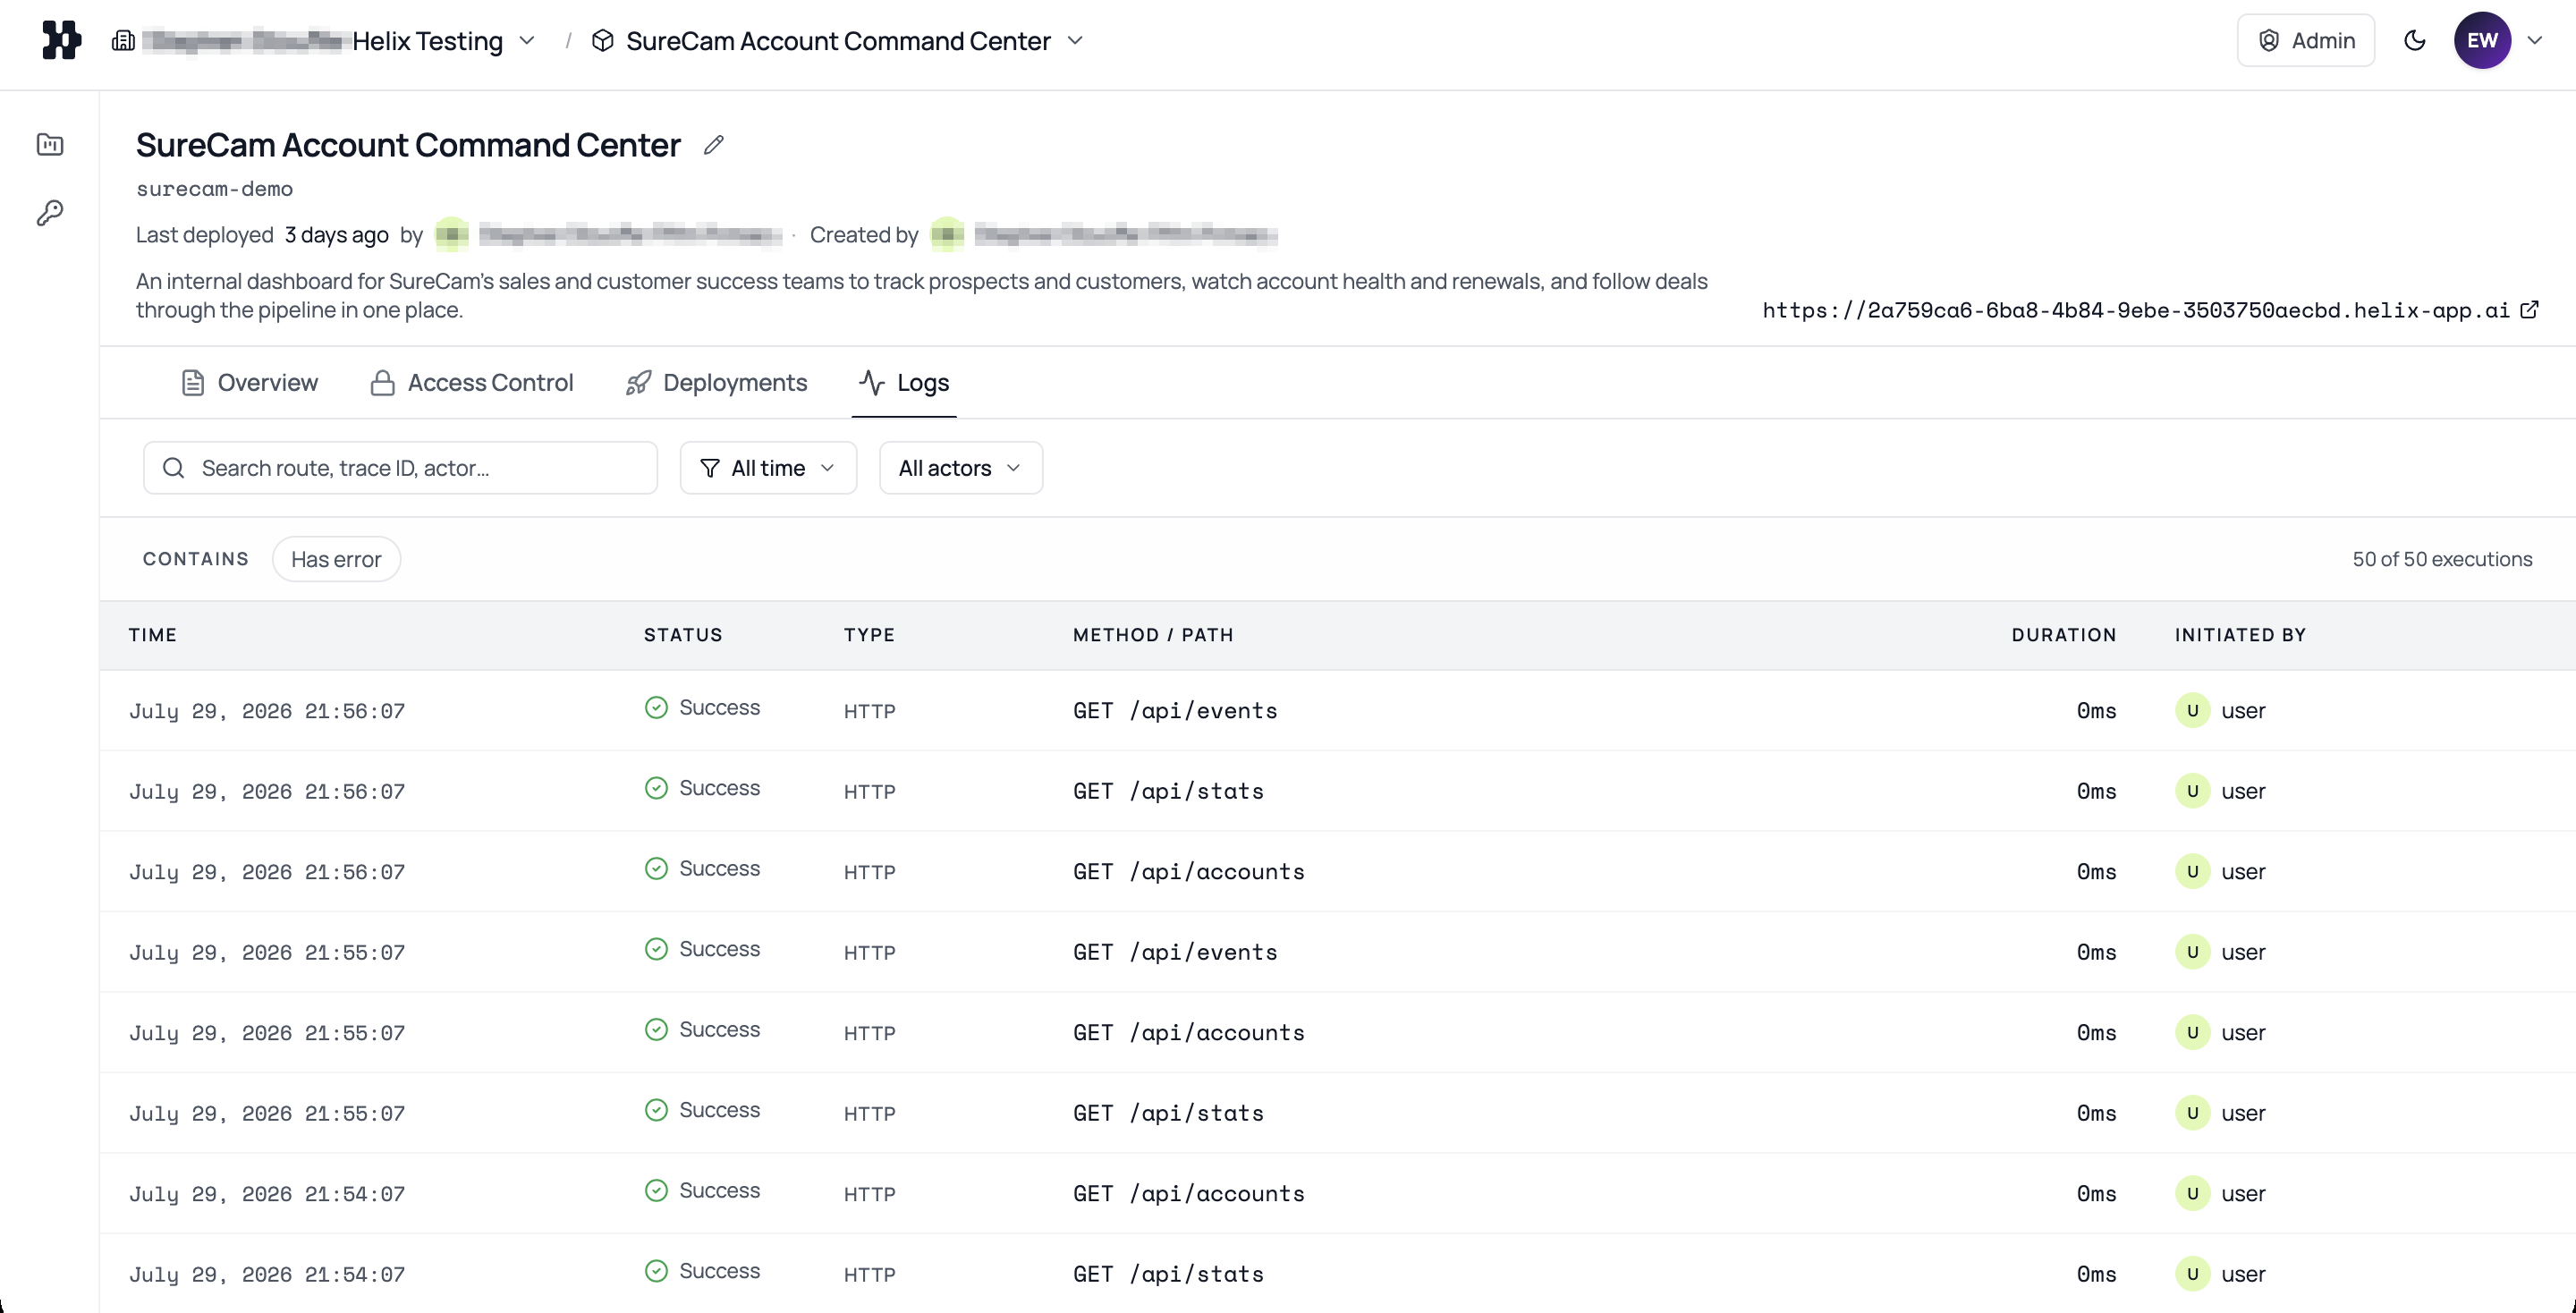
Task: Click the TIME column header
Action: coord(153,635)
